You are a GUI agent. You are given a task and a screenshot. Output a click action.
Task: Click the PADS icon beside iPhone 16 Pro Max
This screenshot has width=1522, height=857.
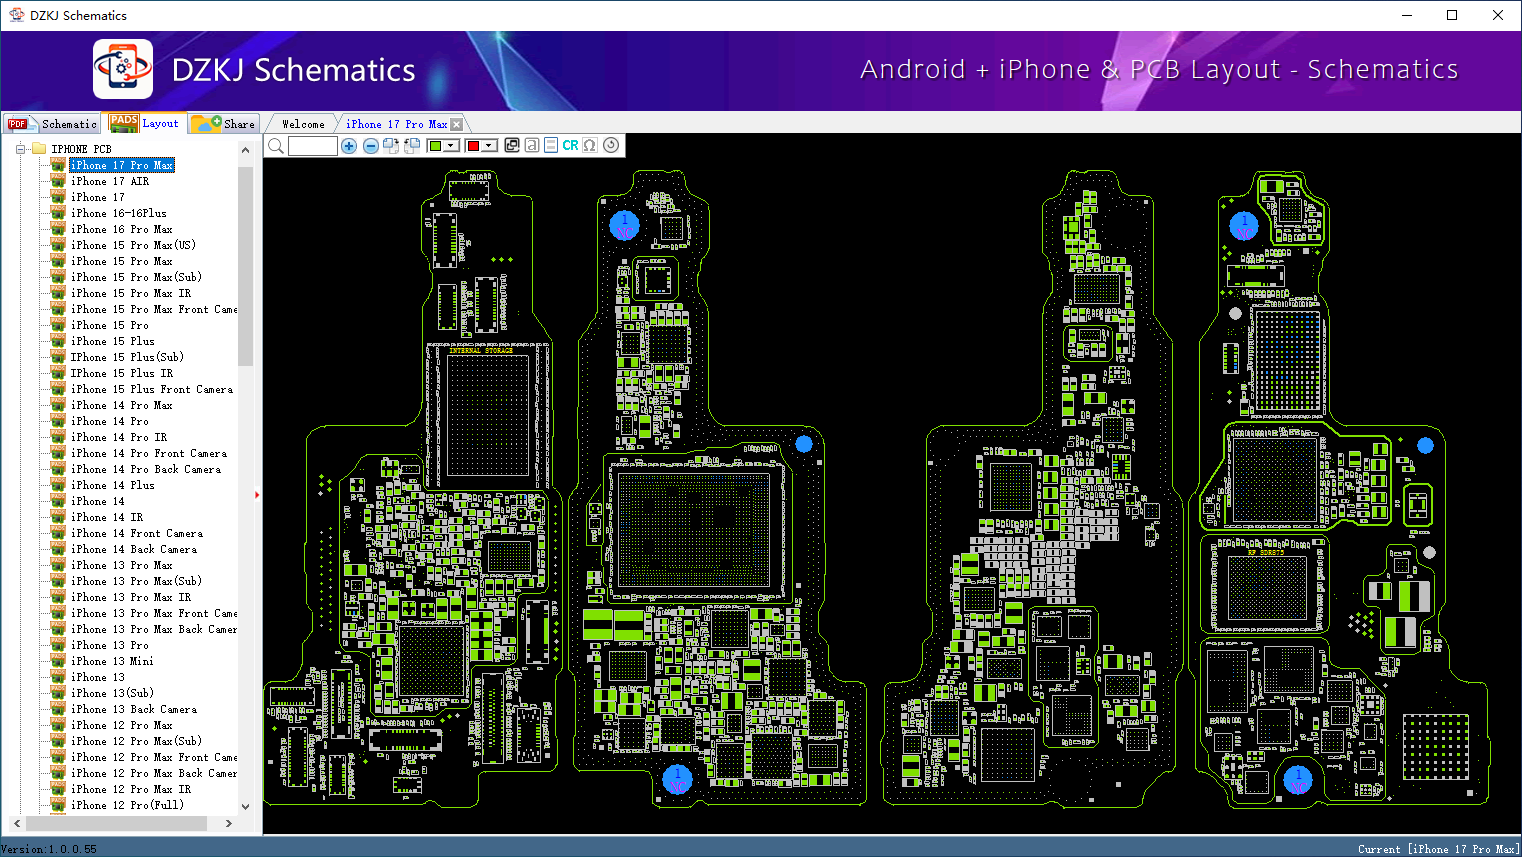(x=58, y=229)
